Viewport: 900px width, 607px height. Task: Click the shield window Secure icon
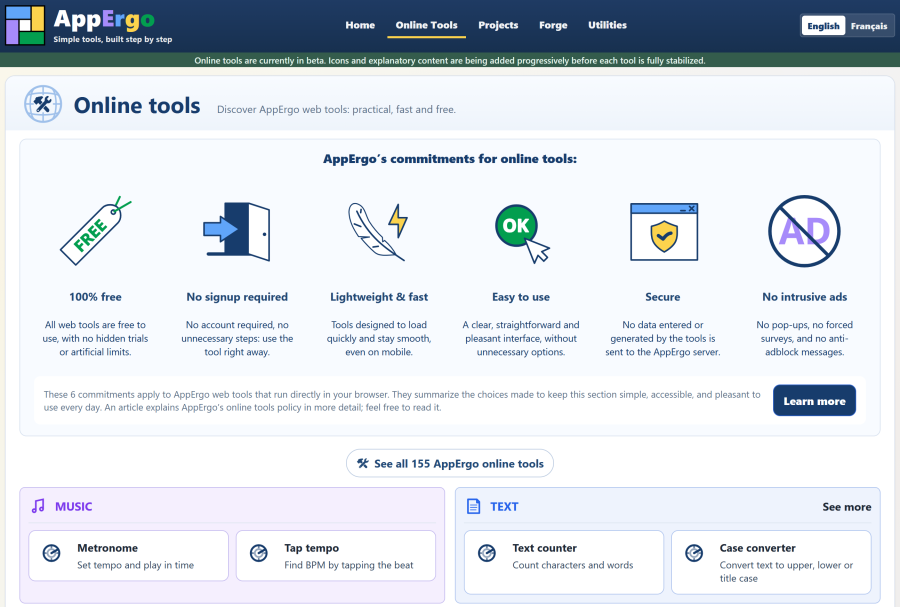(x=664, y=232)
